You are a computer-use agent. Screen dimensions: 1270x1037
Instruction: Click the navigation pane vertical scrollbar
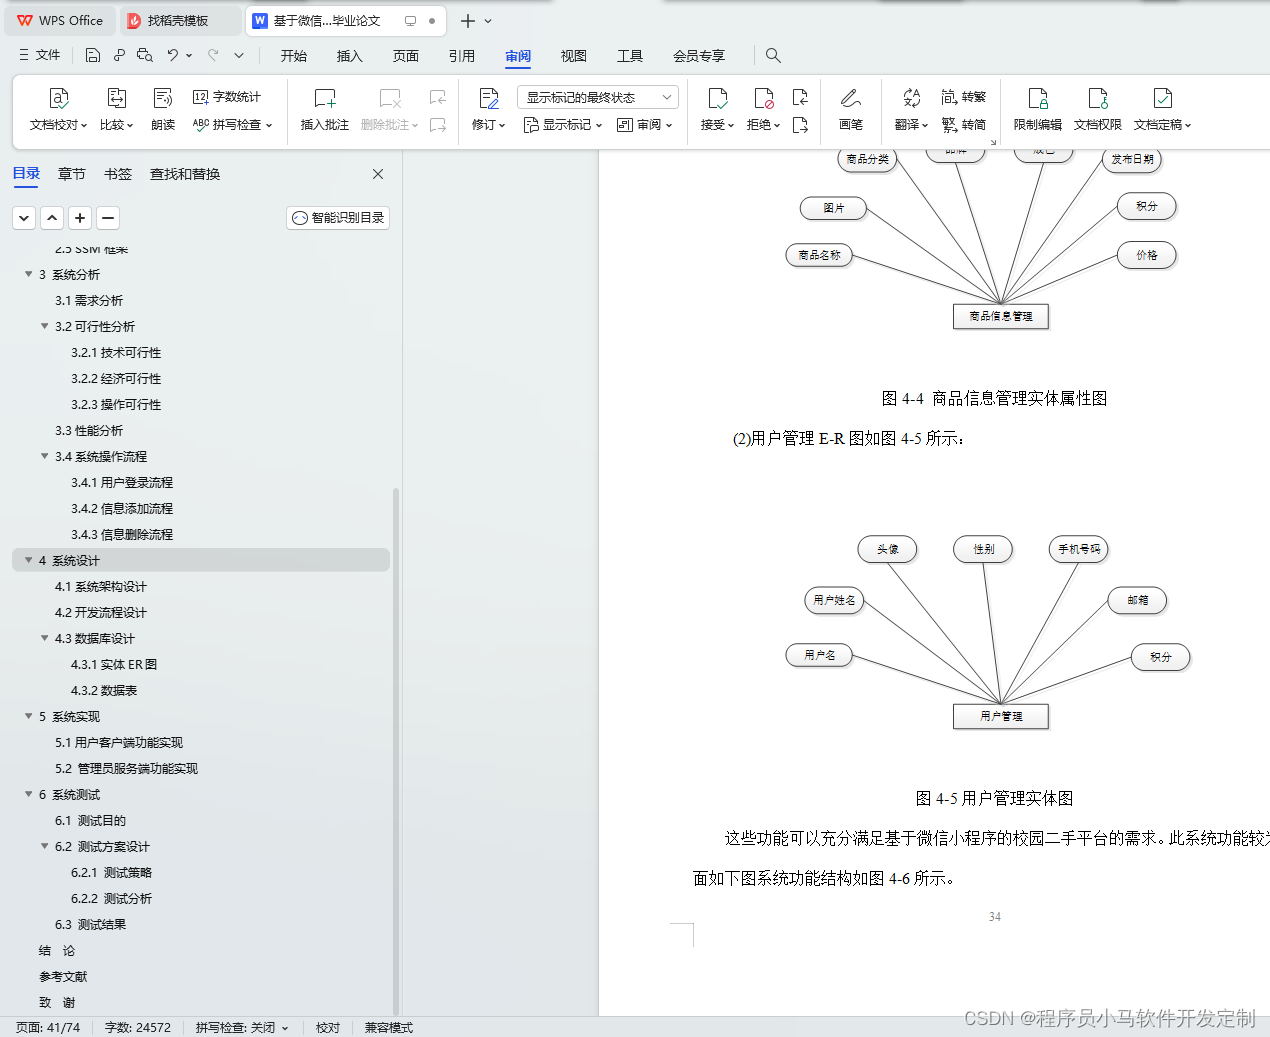396,750
